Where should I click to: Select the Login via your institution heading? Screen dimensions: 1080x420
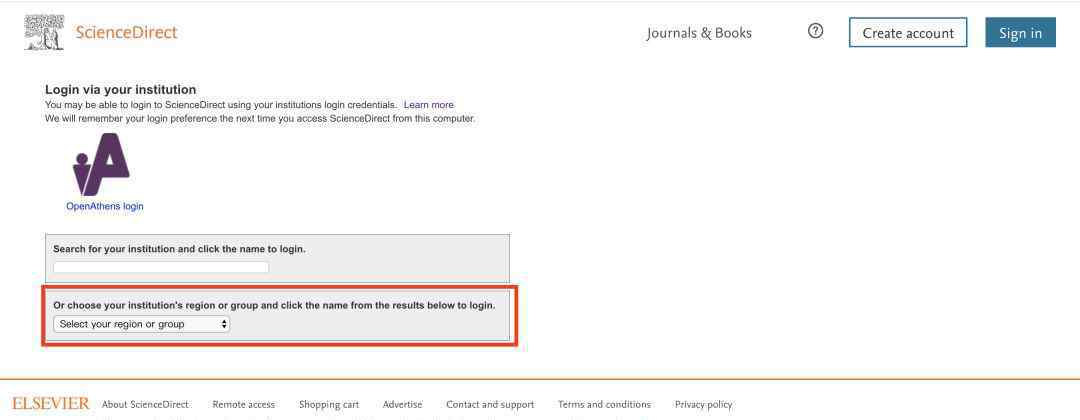pos(121,90)
